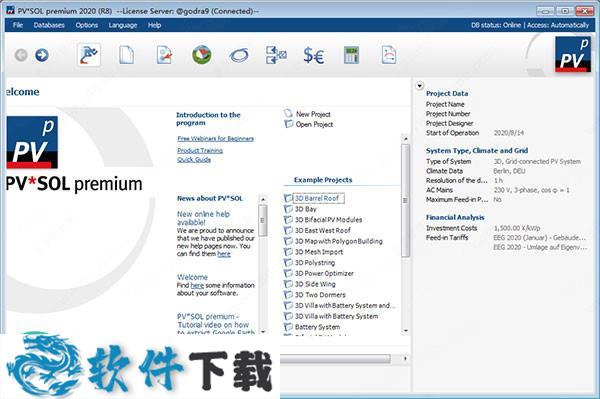Click the icon beside 3D Two Dormers
Viewport: 600px width, 399px height.
[x=288, y=295]
